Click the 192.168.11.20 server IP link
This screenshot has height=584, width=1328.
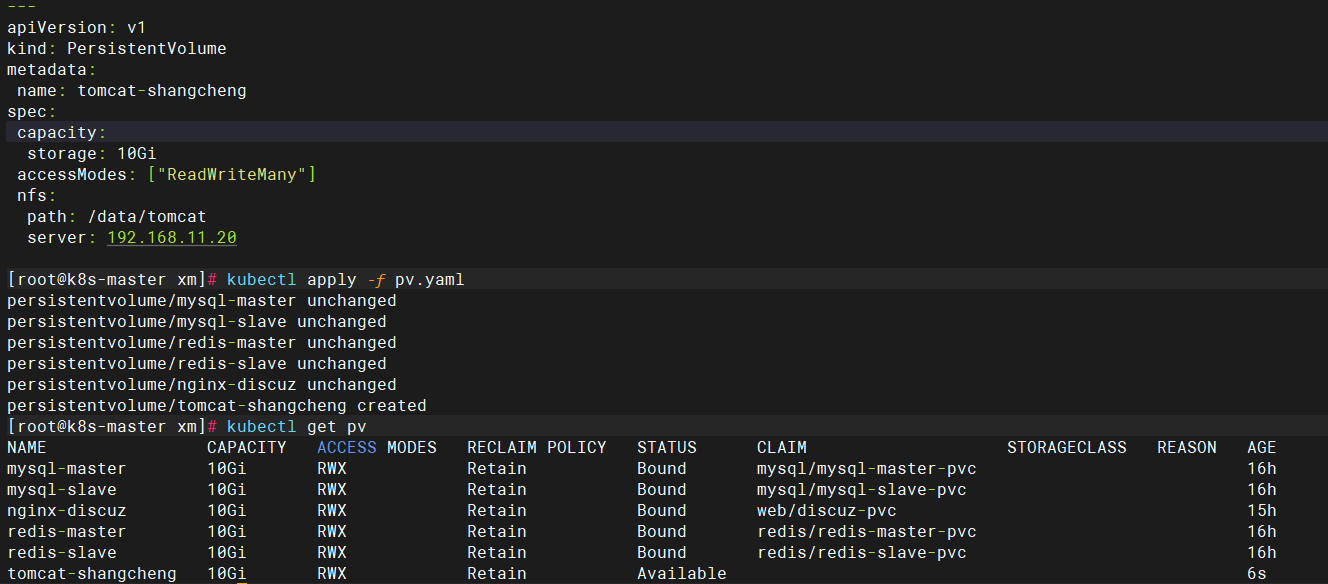point(172,238)
